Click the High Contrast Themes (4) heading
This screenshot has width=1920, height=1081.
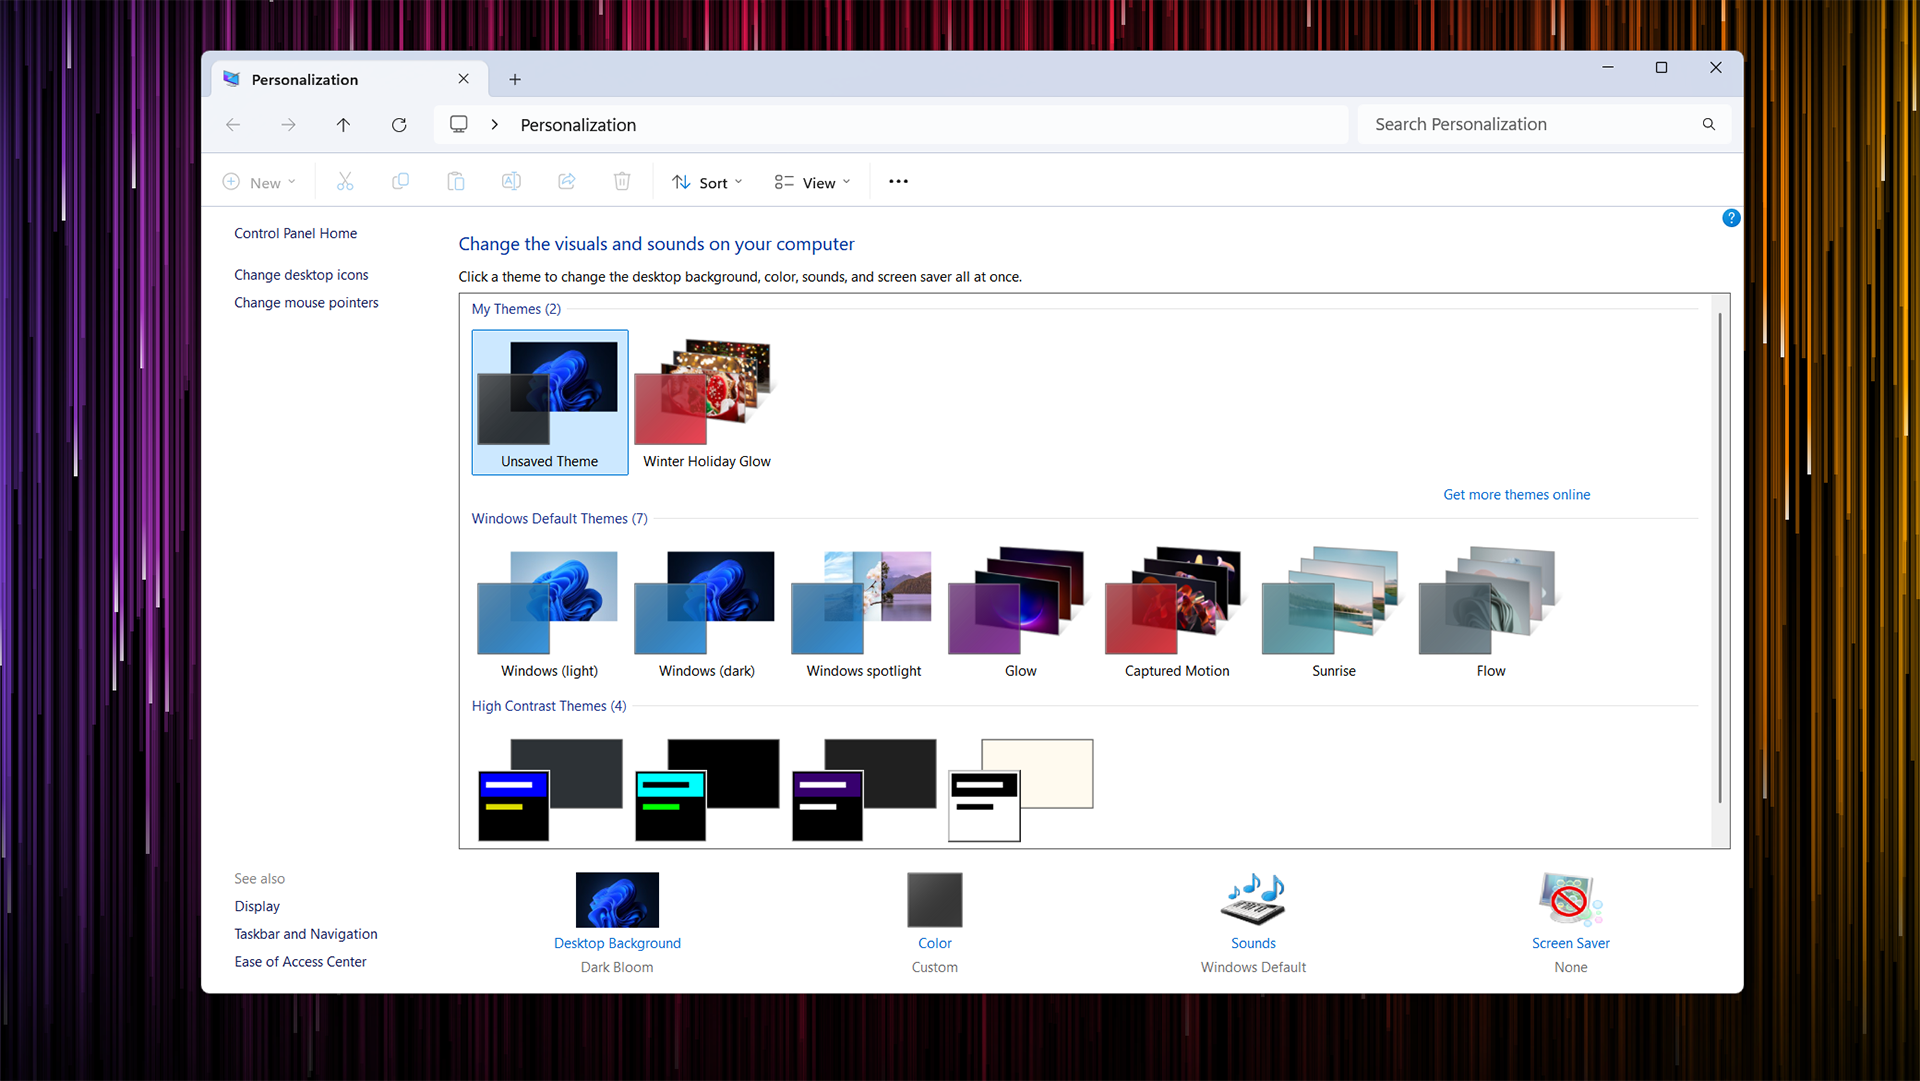tap(549, 706)
